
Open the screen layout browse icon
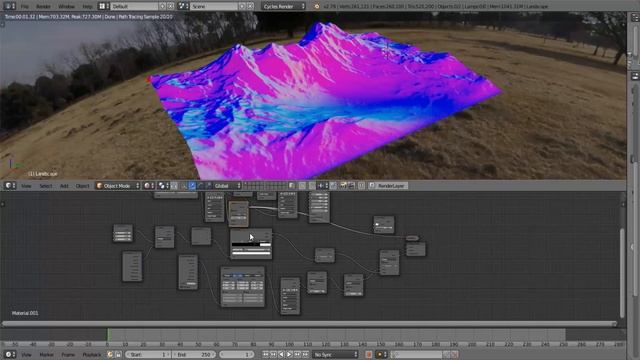pyautogui.click(x=104, y=6)
